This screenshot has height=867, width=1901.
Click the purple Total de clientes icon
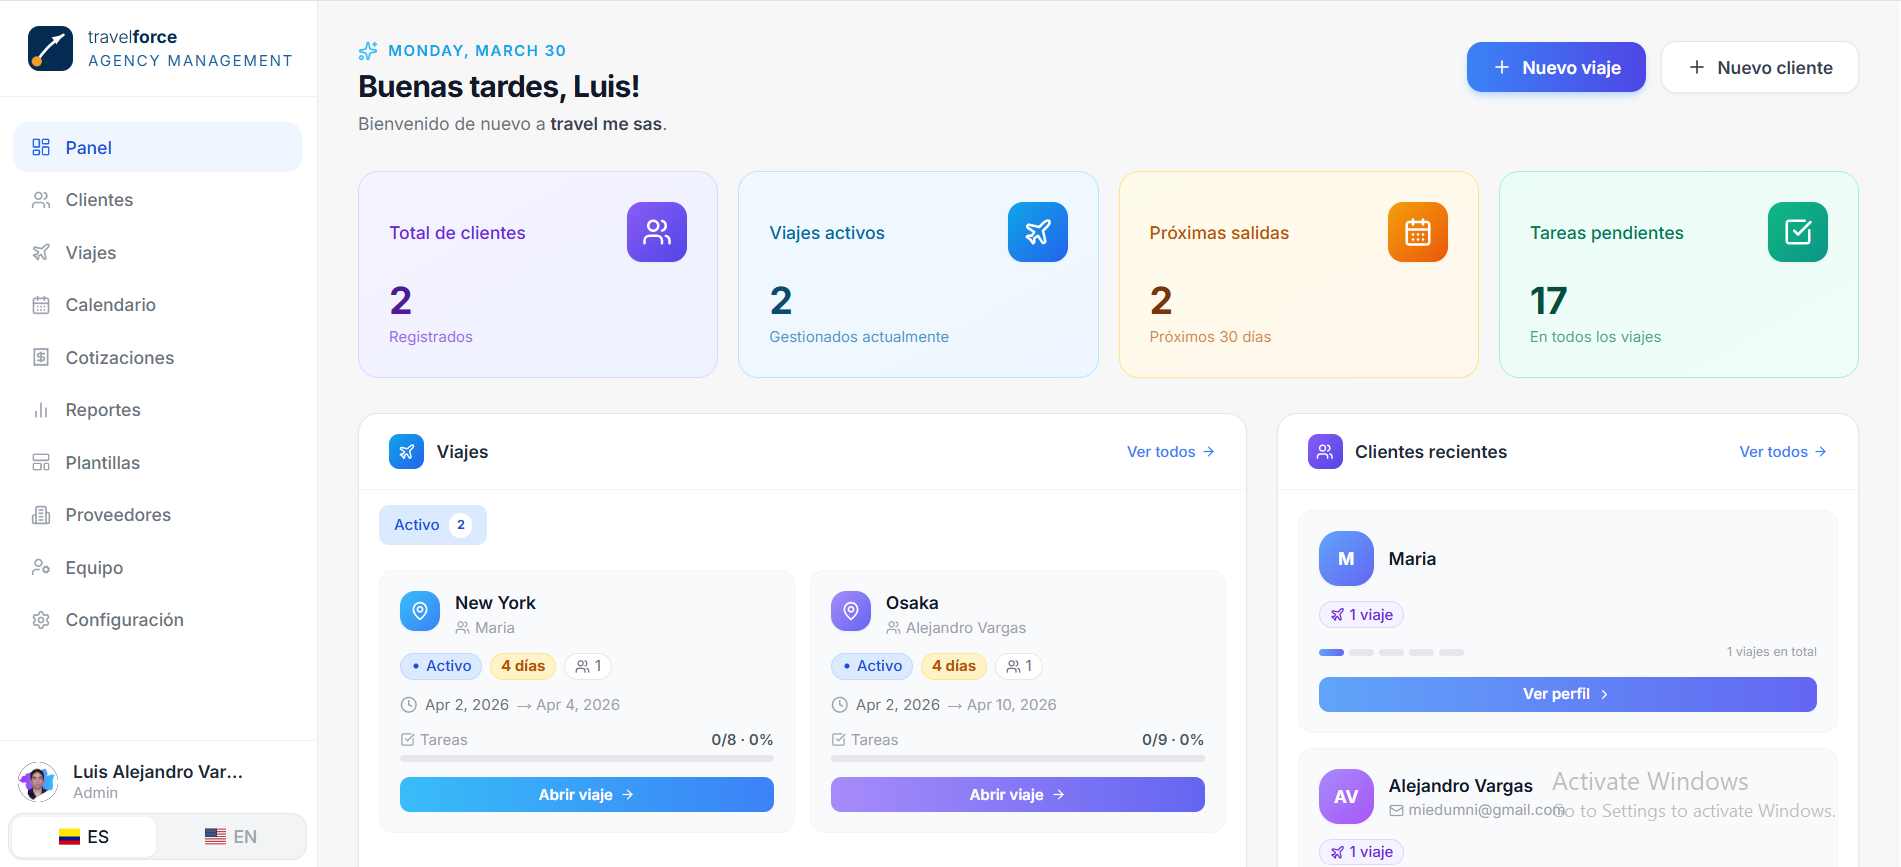[656, 232]
